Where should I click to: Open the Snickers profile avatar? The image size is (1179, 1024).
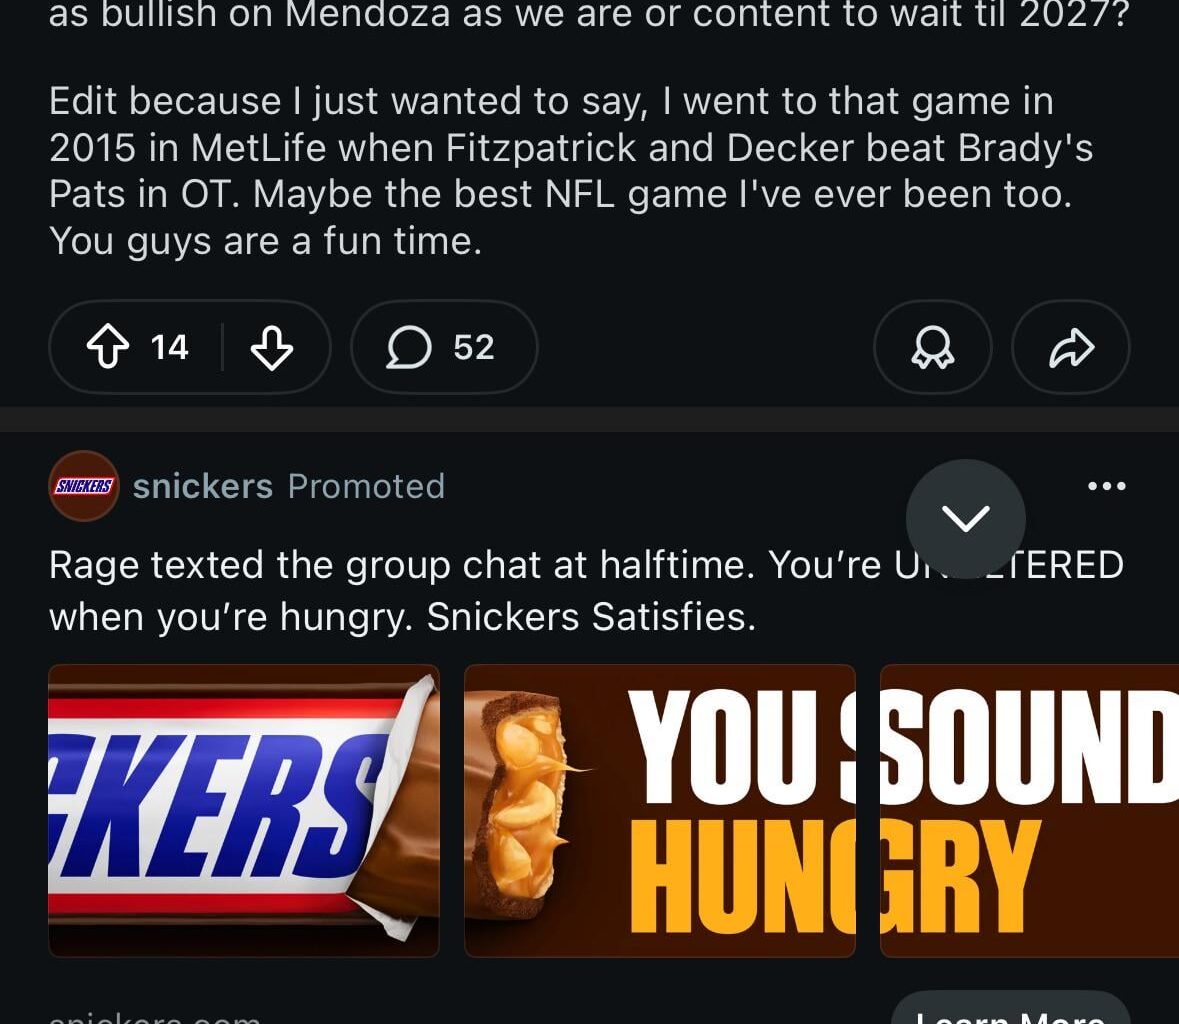(x=84, y=486)
